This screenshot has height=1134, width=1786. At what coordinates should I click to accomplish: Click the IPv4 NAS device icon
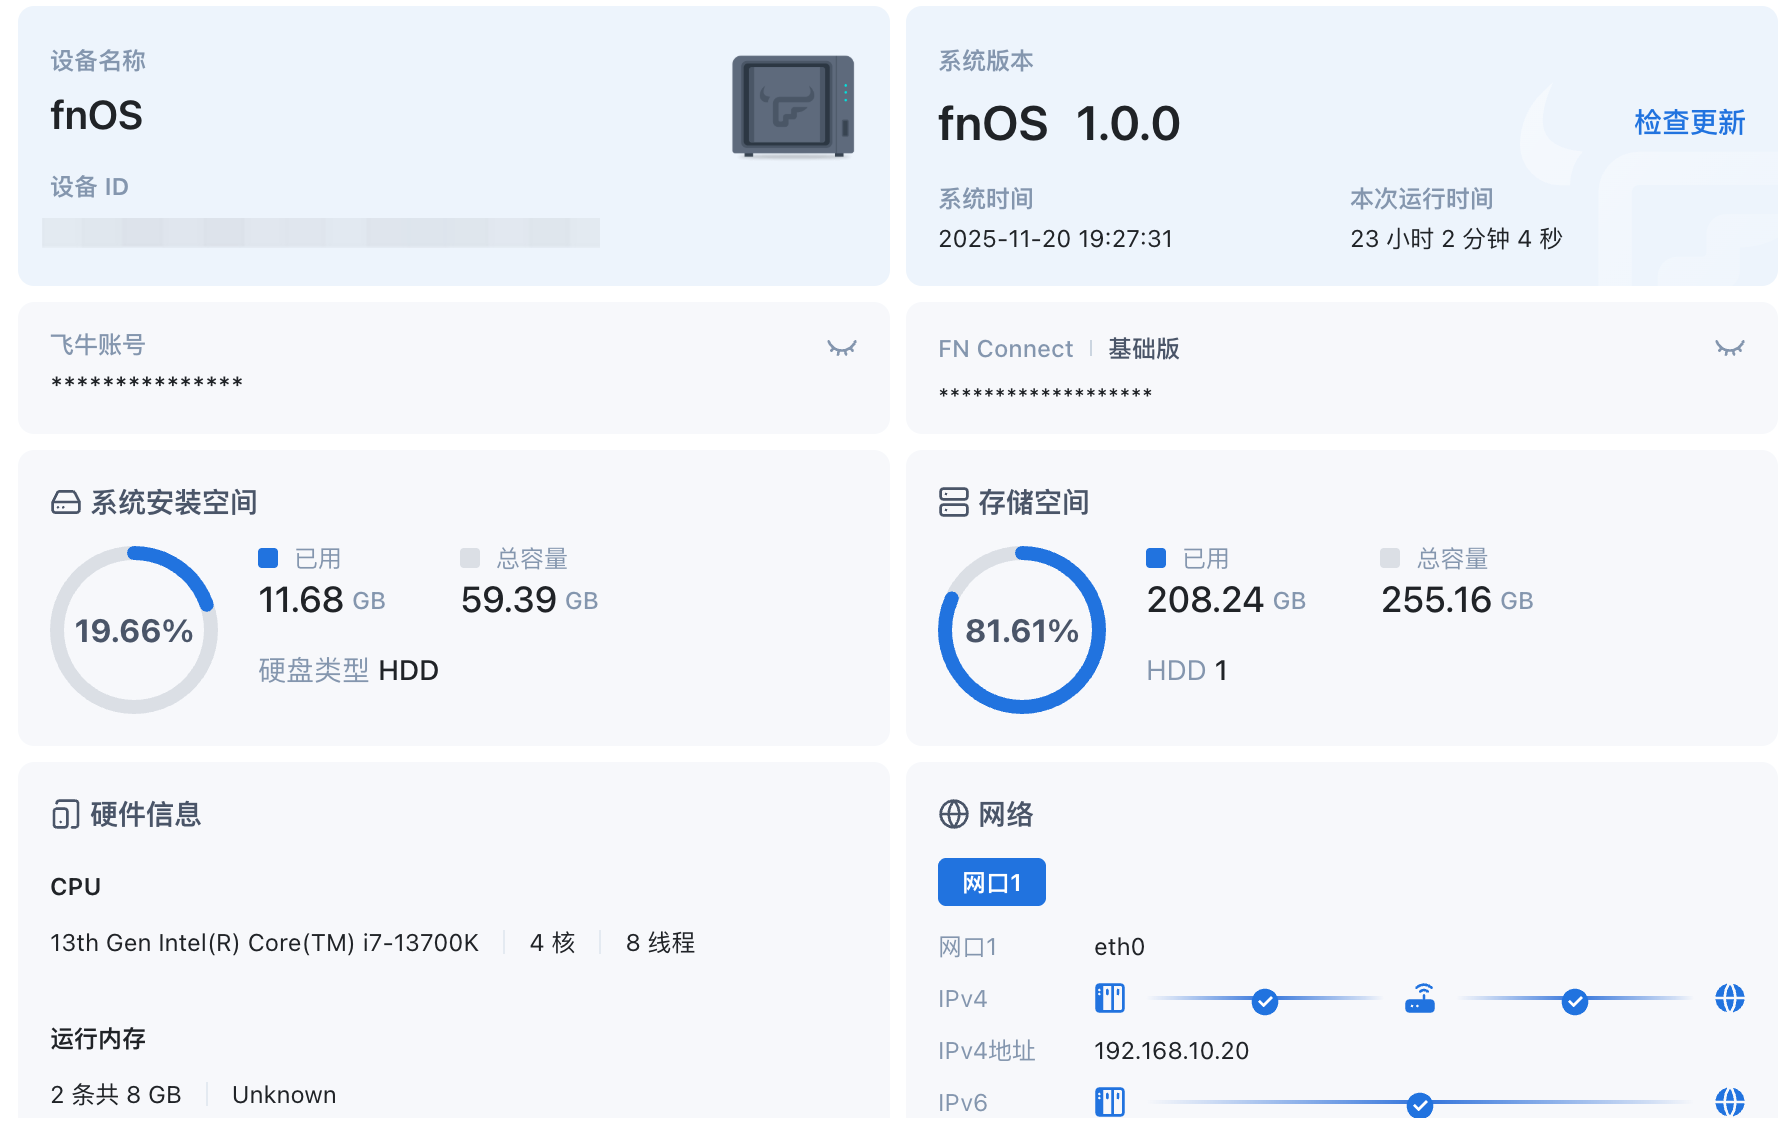(x=1110, y=998)
